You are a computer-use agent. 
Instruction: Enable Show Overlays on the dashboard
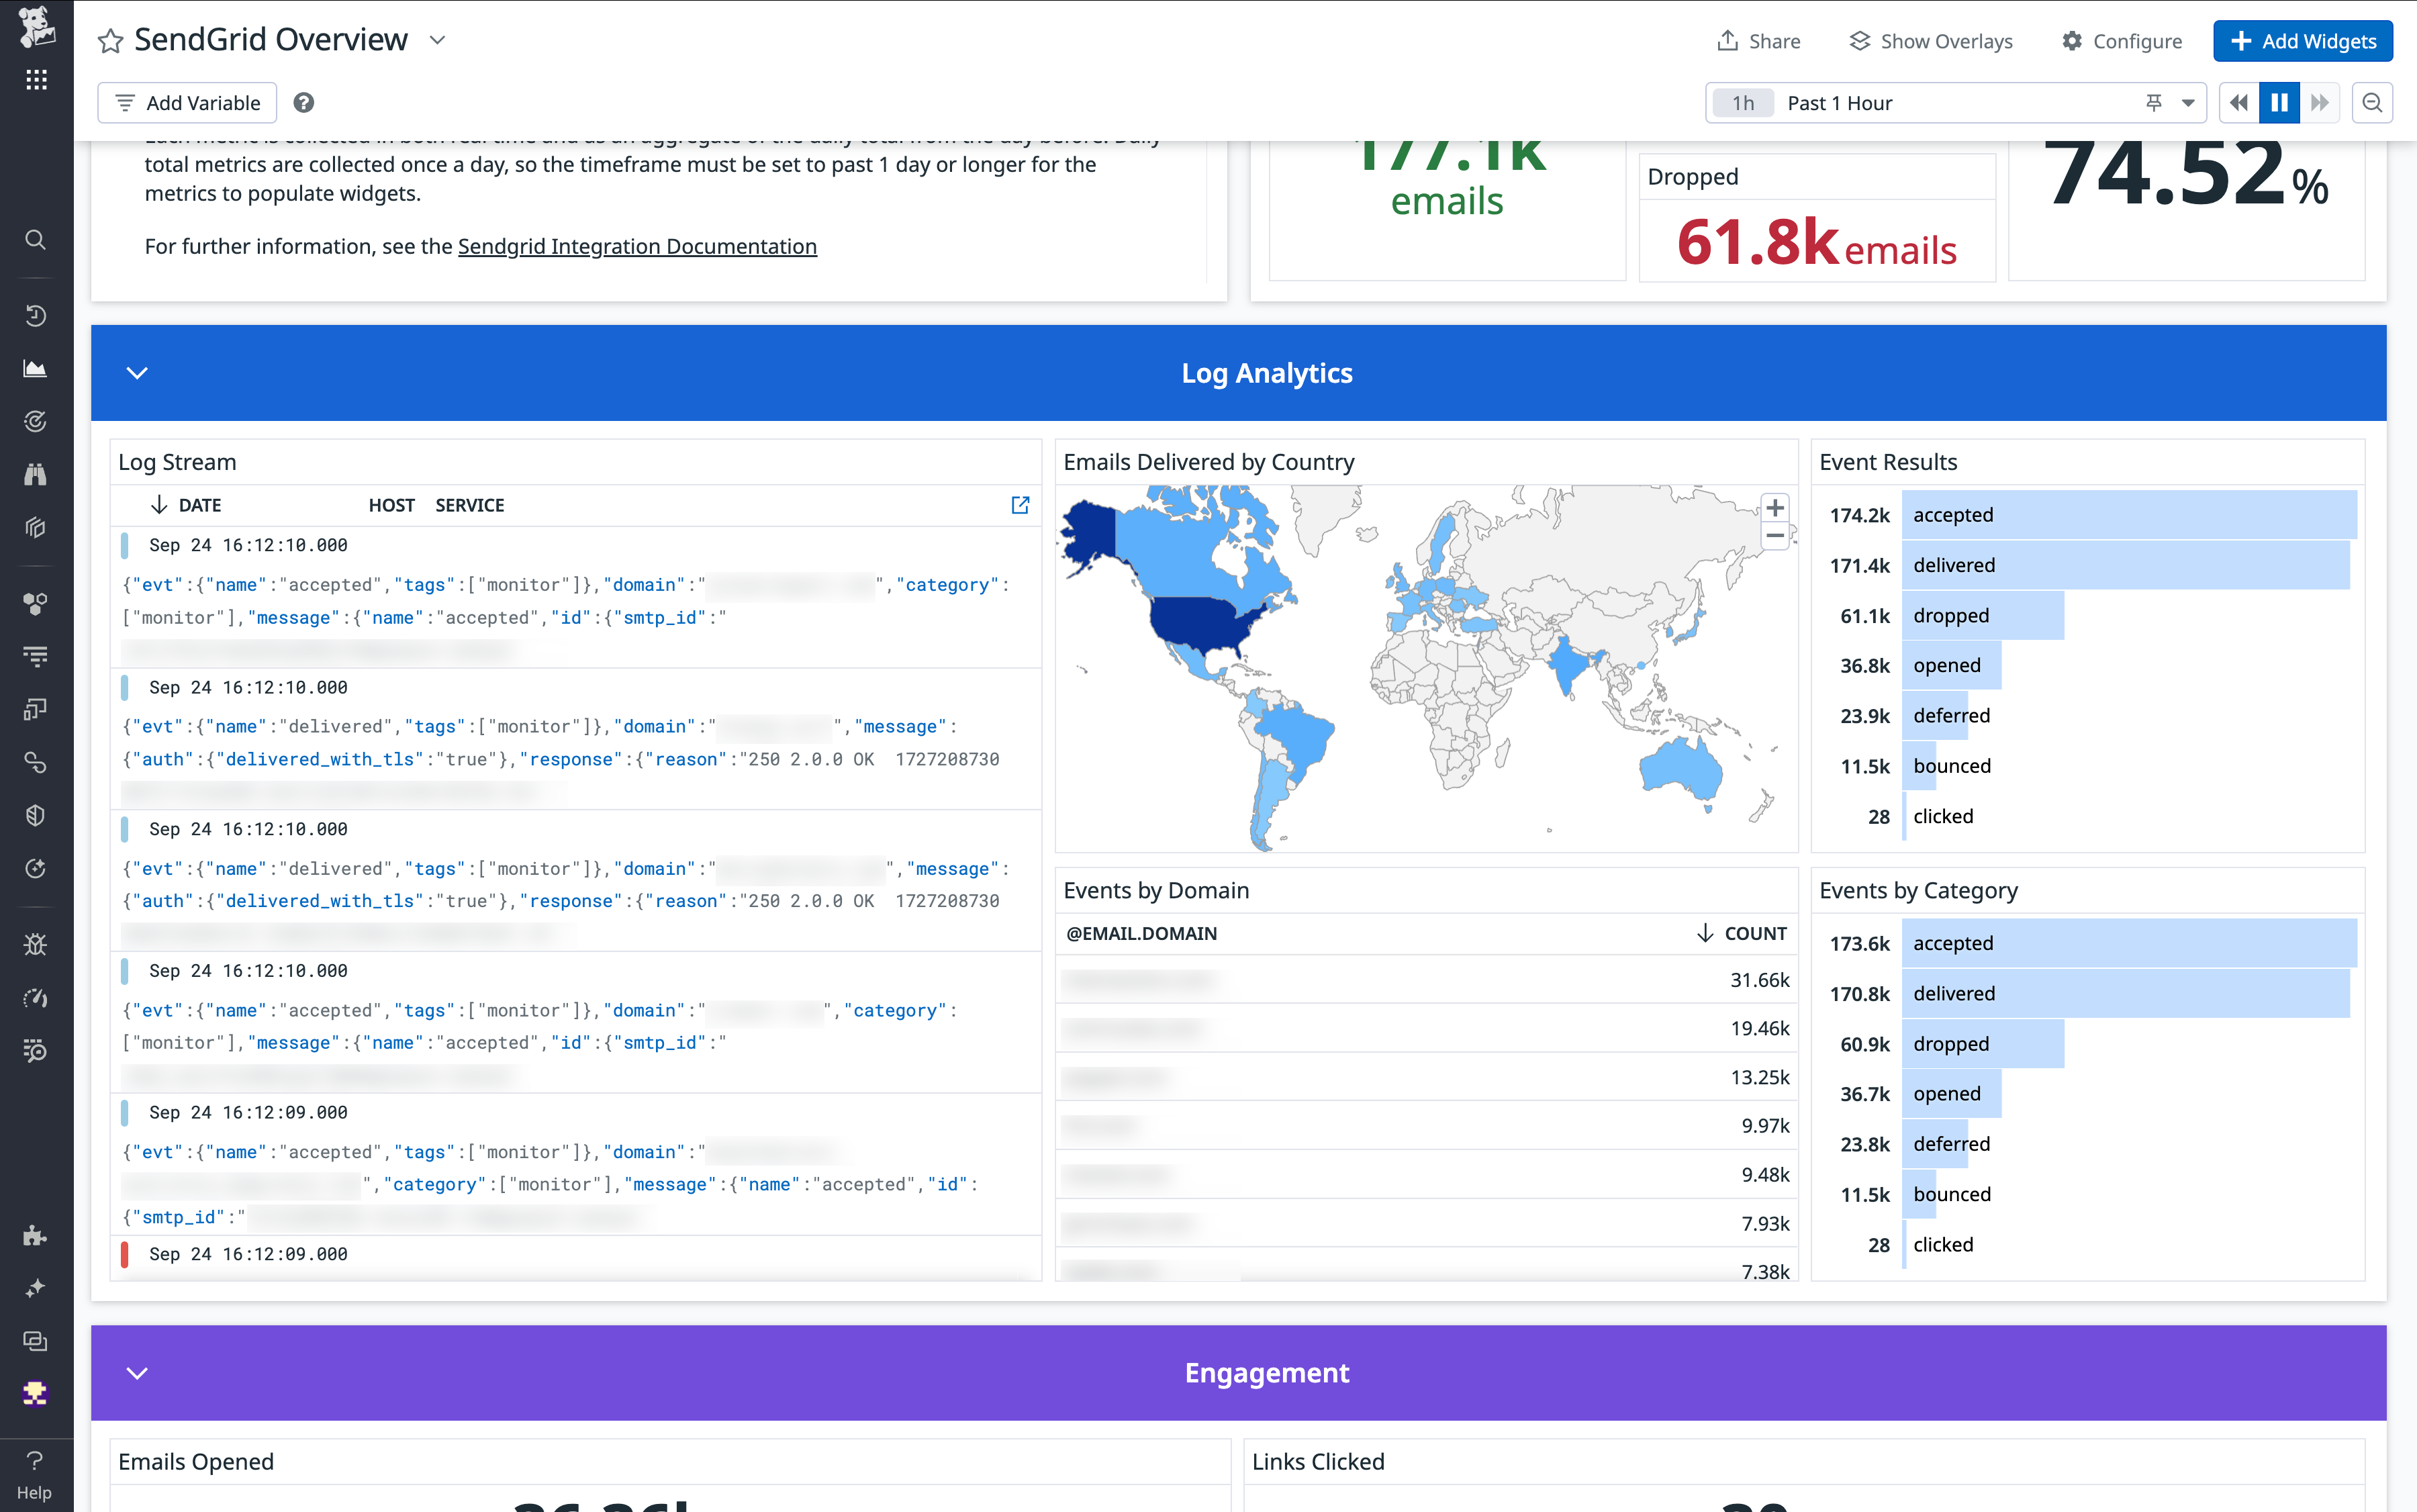[x=1930, y=41]
